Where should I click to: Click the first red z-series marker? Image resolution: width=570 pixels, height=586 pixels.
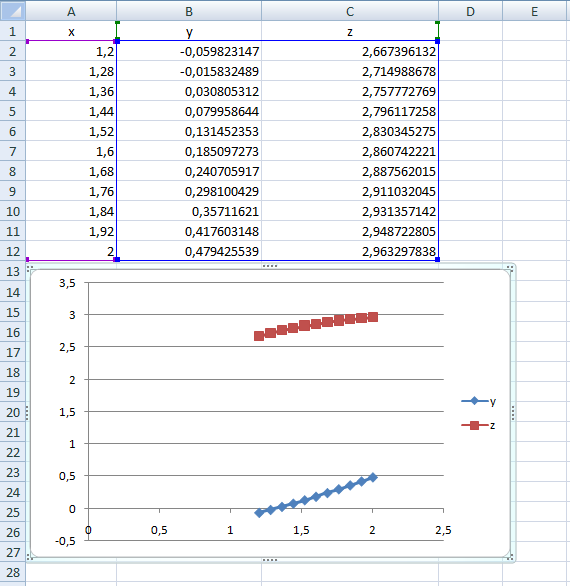pos(259,336)
